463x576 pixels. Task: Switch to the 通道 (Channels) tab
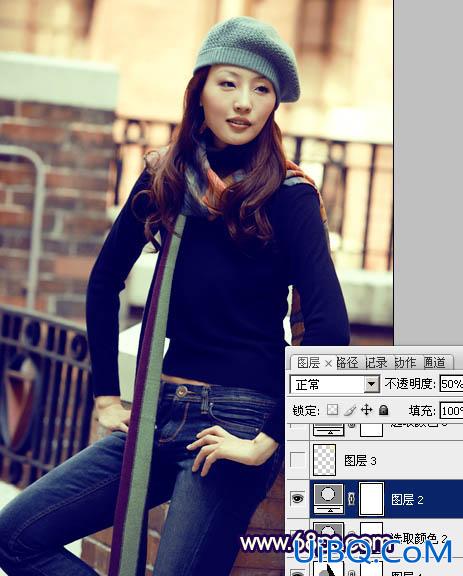435,363
